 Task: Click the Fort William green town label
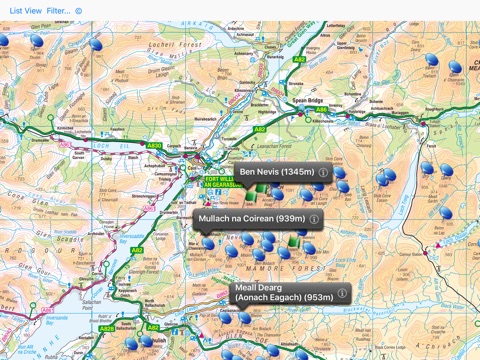[222, 182]
